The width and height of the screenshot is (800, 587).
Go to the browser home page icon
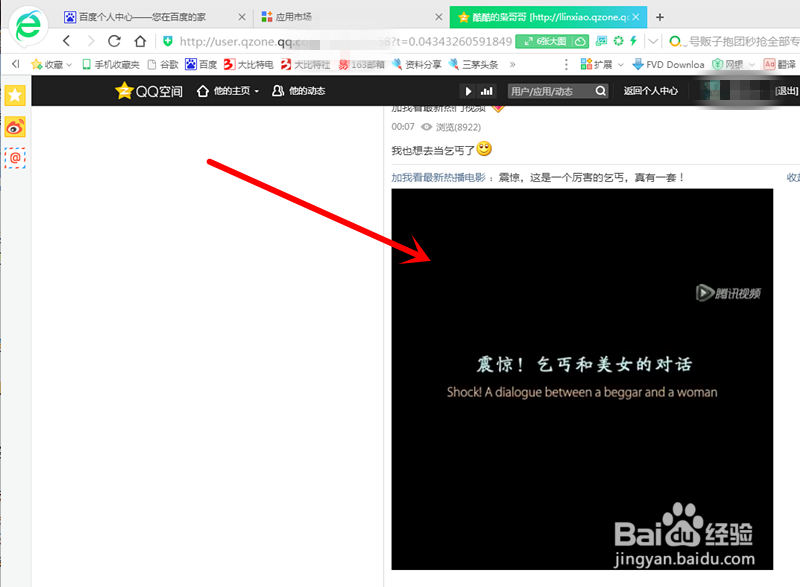[140, 41]
